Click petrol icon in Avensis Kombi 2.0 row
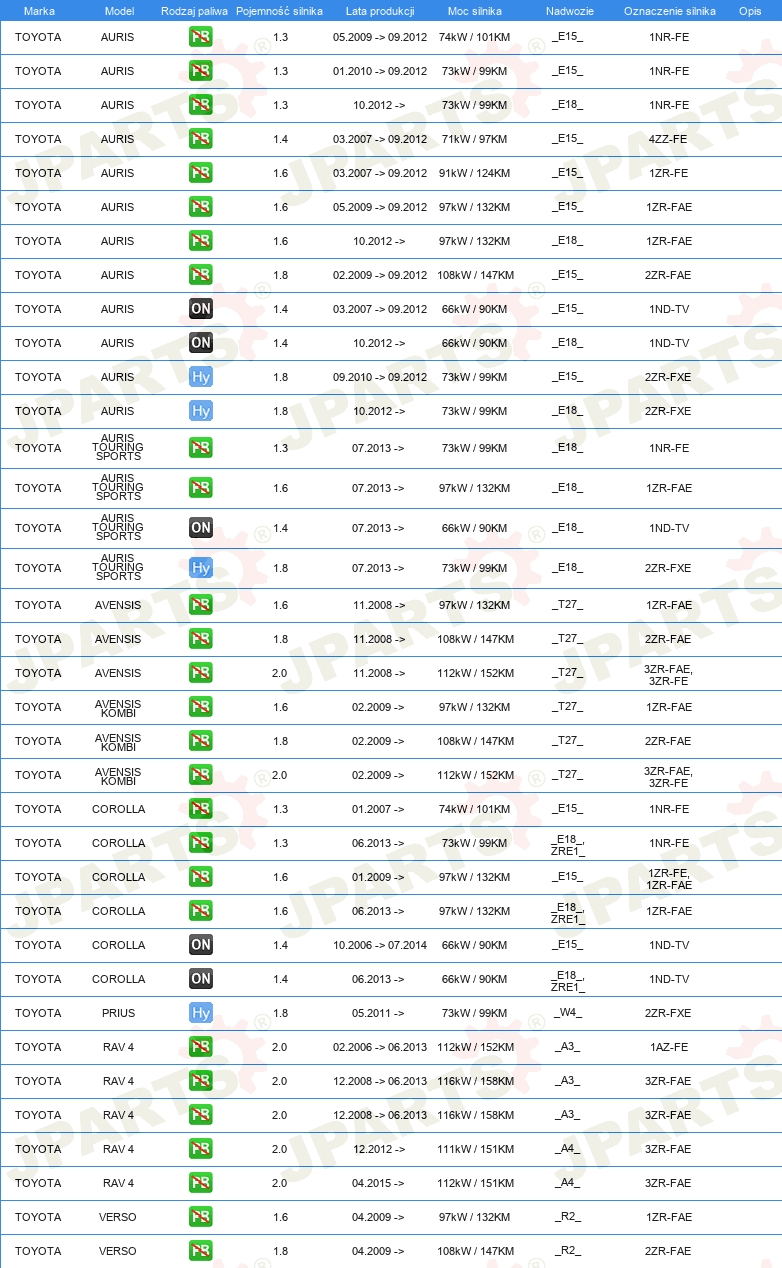This screenshot has width=782, height=1268. (201, 775)
